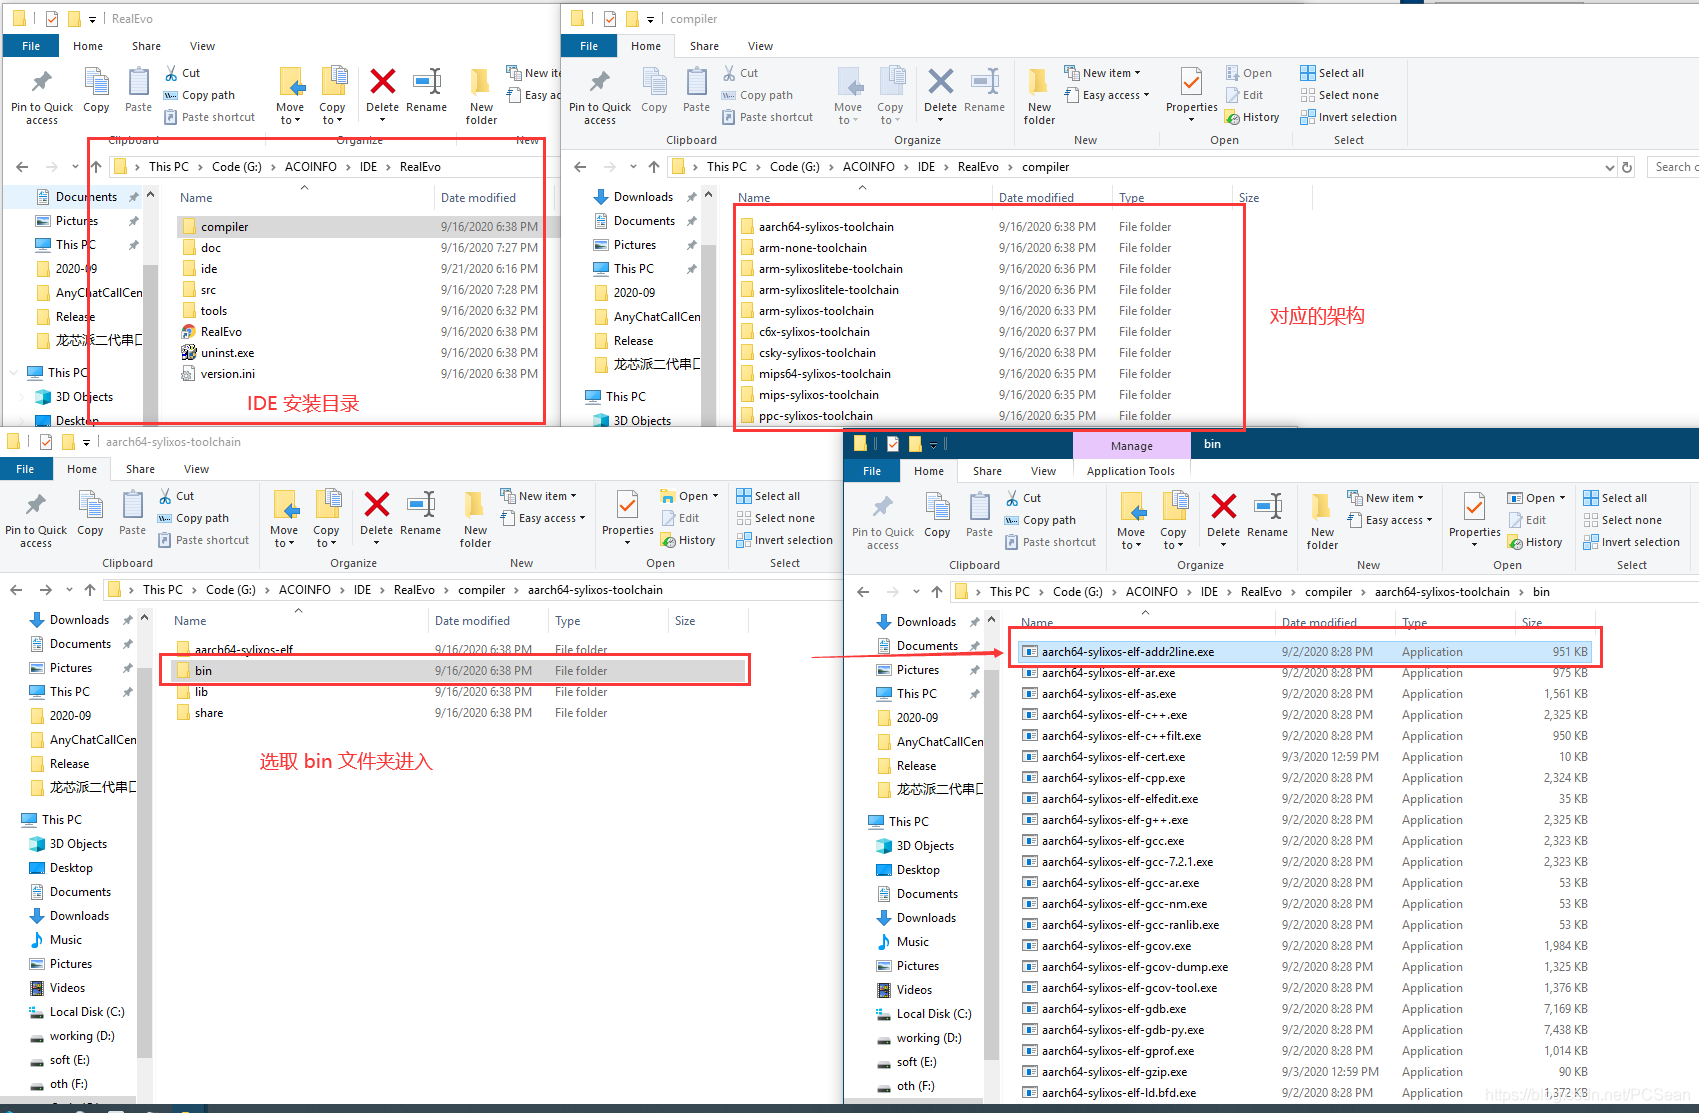Open recent locations dropdown in aarch64-sylixos-toolchain window
Screen dimensions: 1699x1113
(69, 590)
